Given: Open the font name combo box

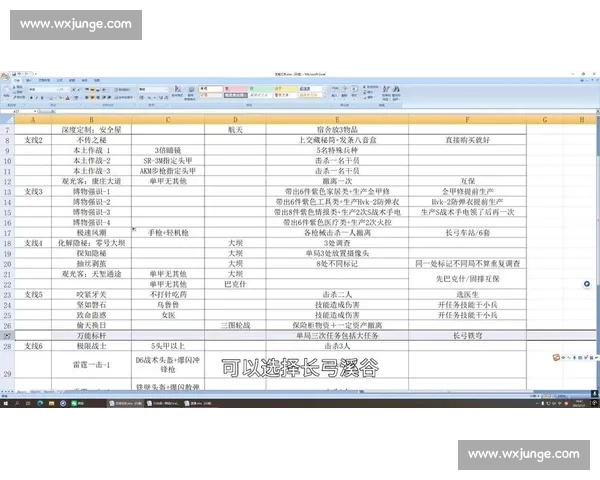Looking at the screenshot, I should point(44,90).
